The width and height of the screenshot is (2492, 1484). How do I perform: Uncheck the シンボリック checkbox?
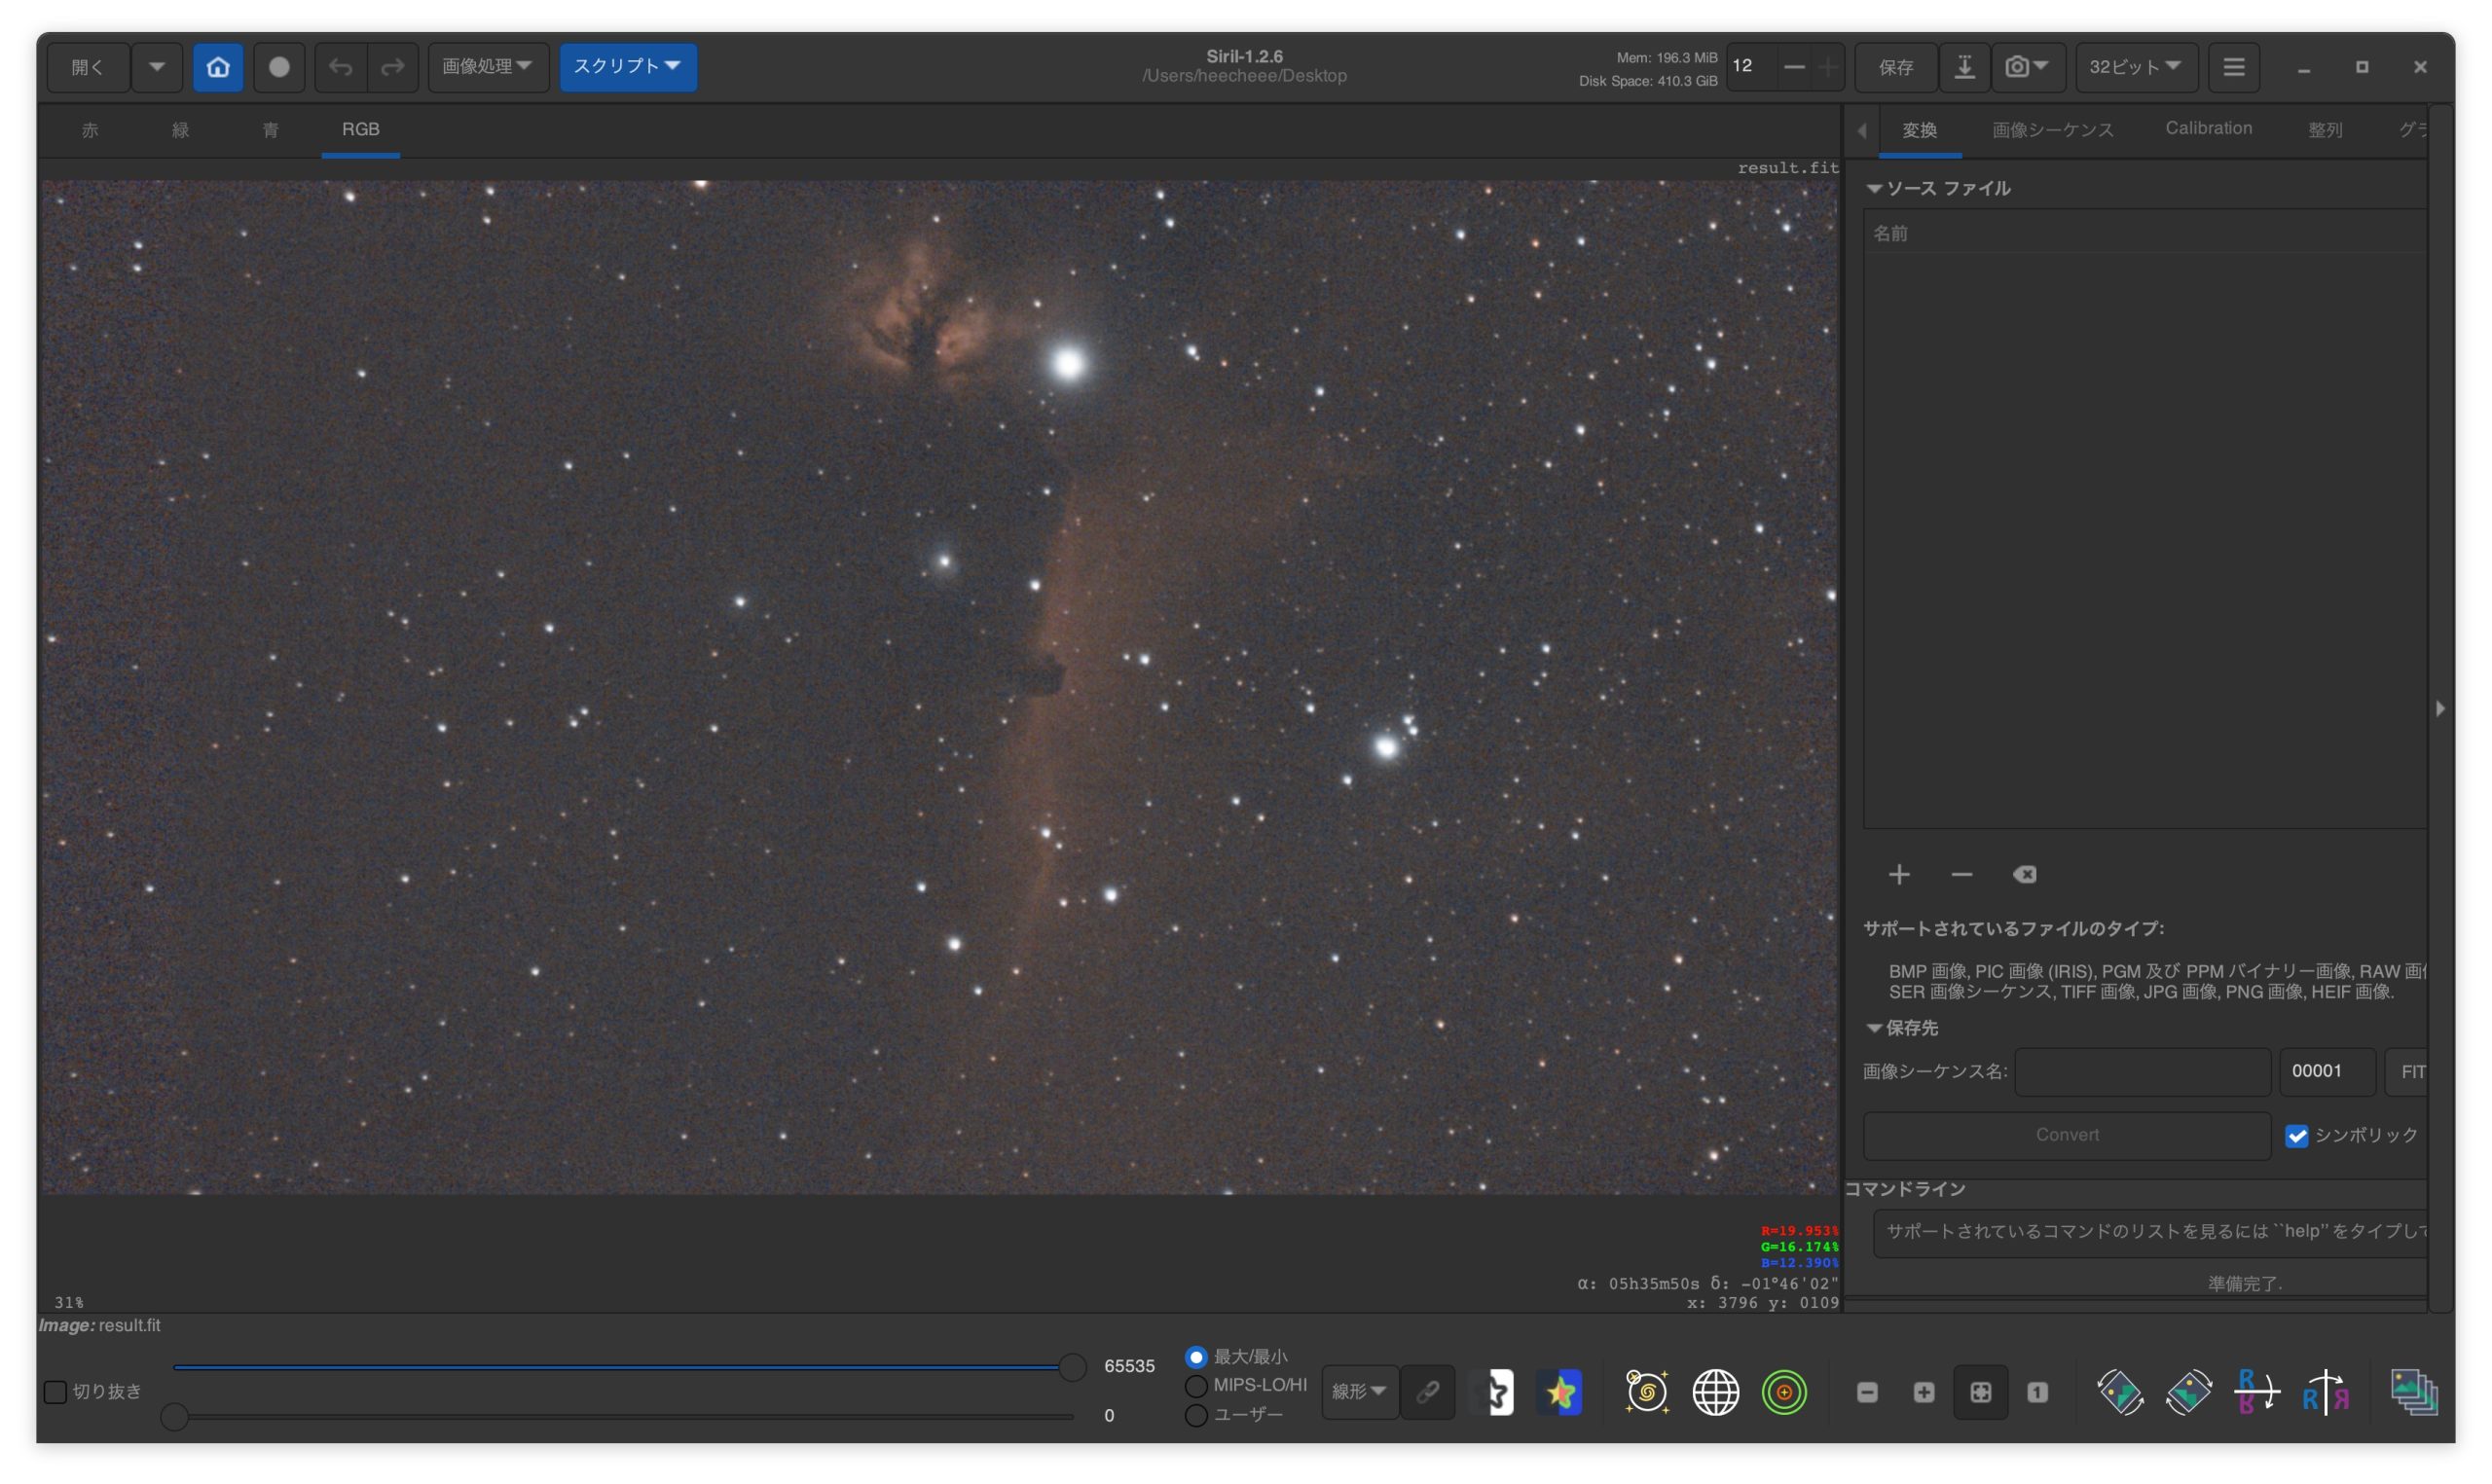pos(2296,1136)
